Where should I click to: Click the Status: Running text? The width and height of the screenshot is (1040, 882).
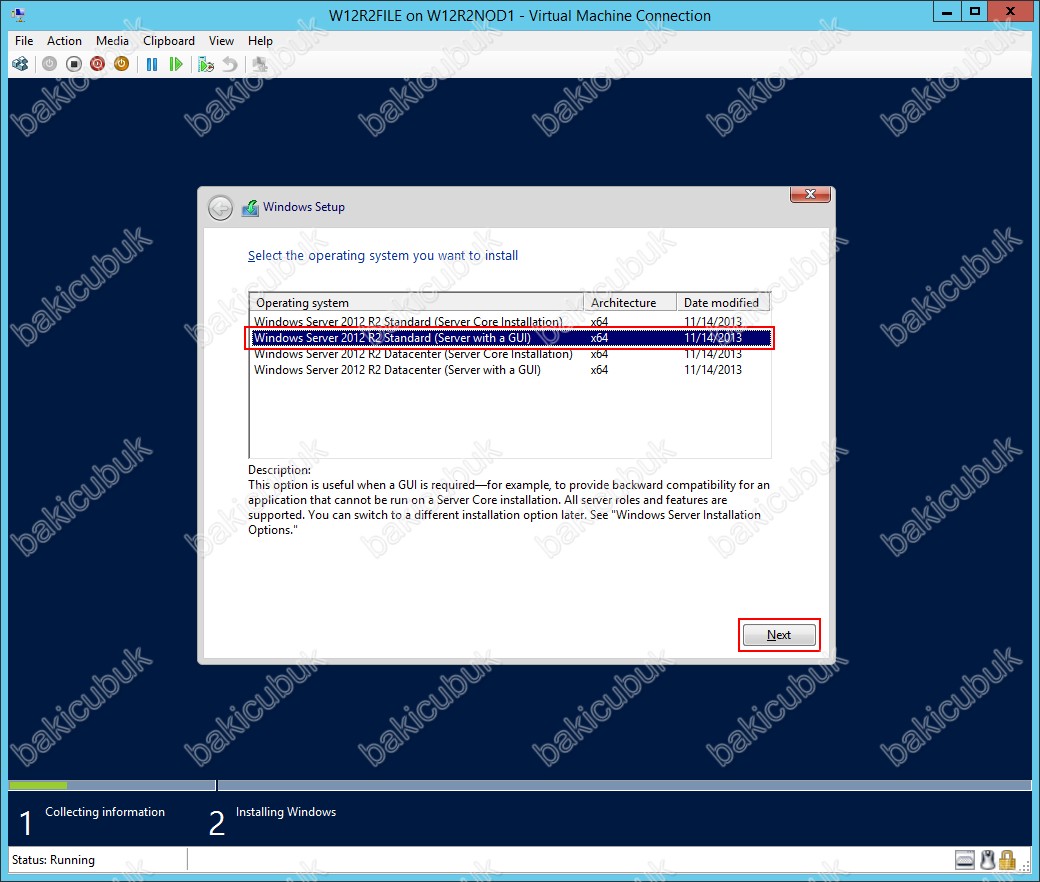click(53, 860)
